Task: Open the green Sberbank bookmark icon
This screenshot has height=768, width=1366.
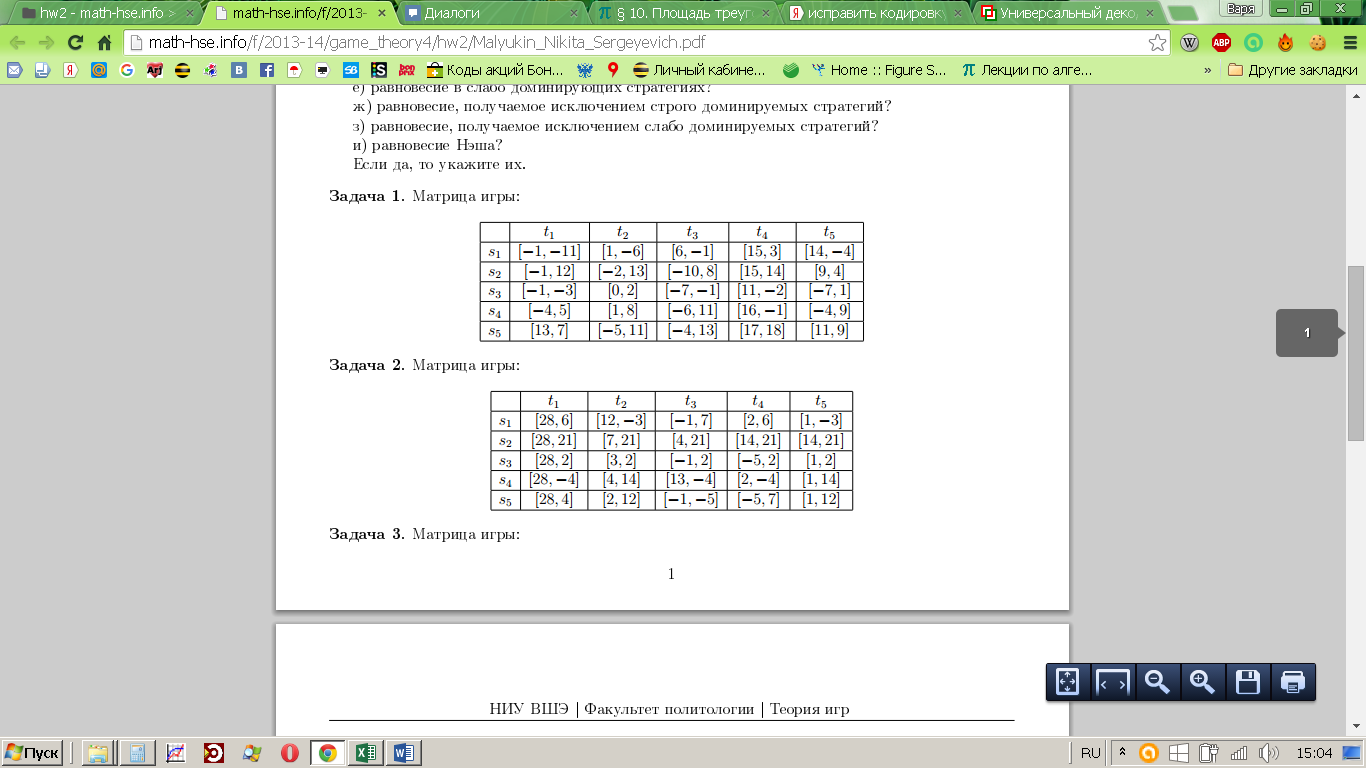Action: pos(791,70)
